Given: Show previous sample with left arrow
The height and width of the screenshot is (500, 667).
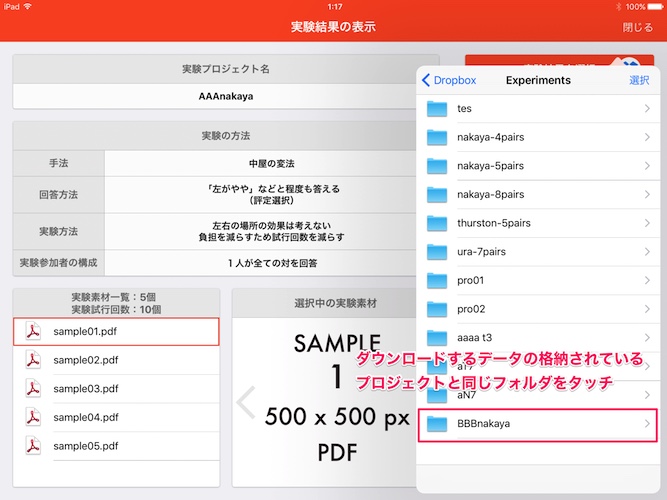Looking at the screenshot, I should [246, 402].
